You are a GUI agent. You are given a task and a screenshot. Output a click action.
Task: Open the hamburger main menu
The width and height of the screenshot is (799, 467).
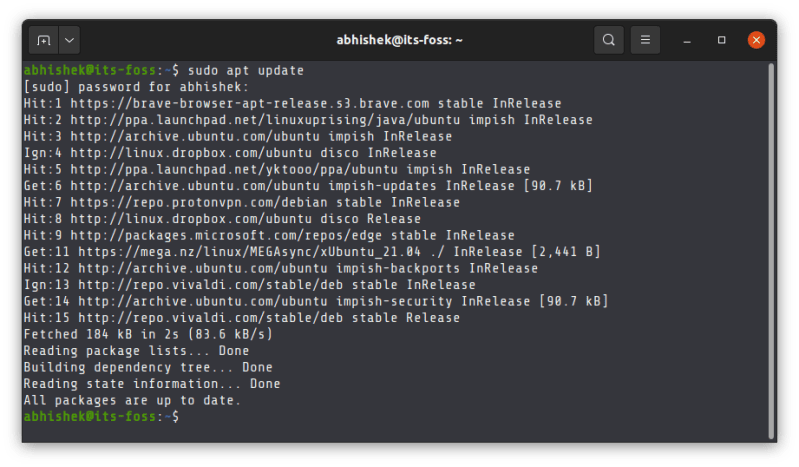pos(646,41)
